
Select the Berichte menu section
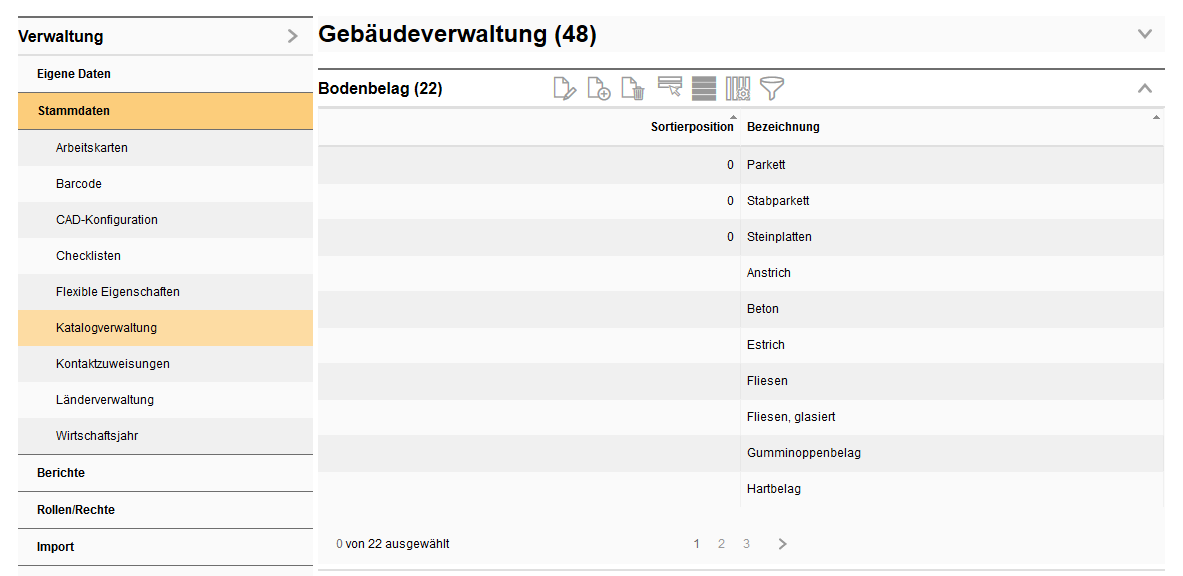pos(61,473)
